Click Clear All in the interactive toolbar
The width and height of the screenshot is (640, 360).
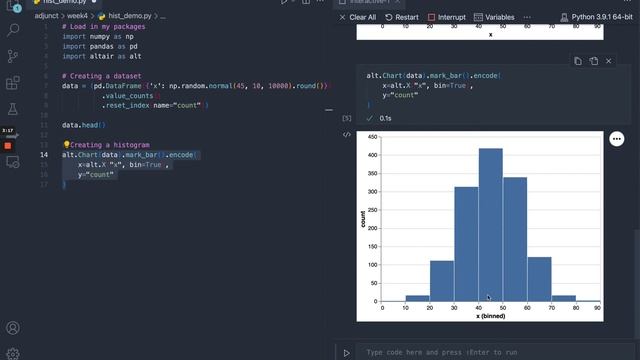358,17
